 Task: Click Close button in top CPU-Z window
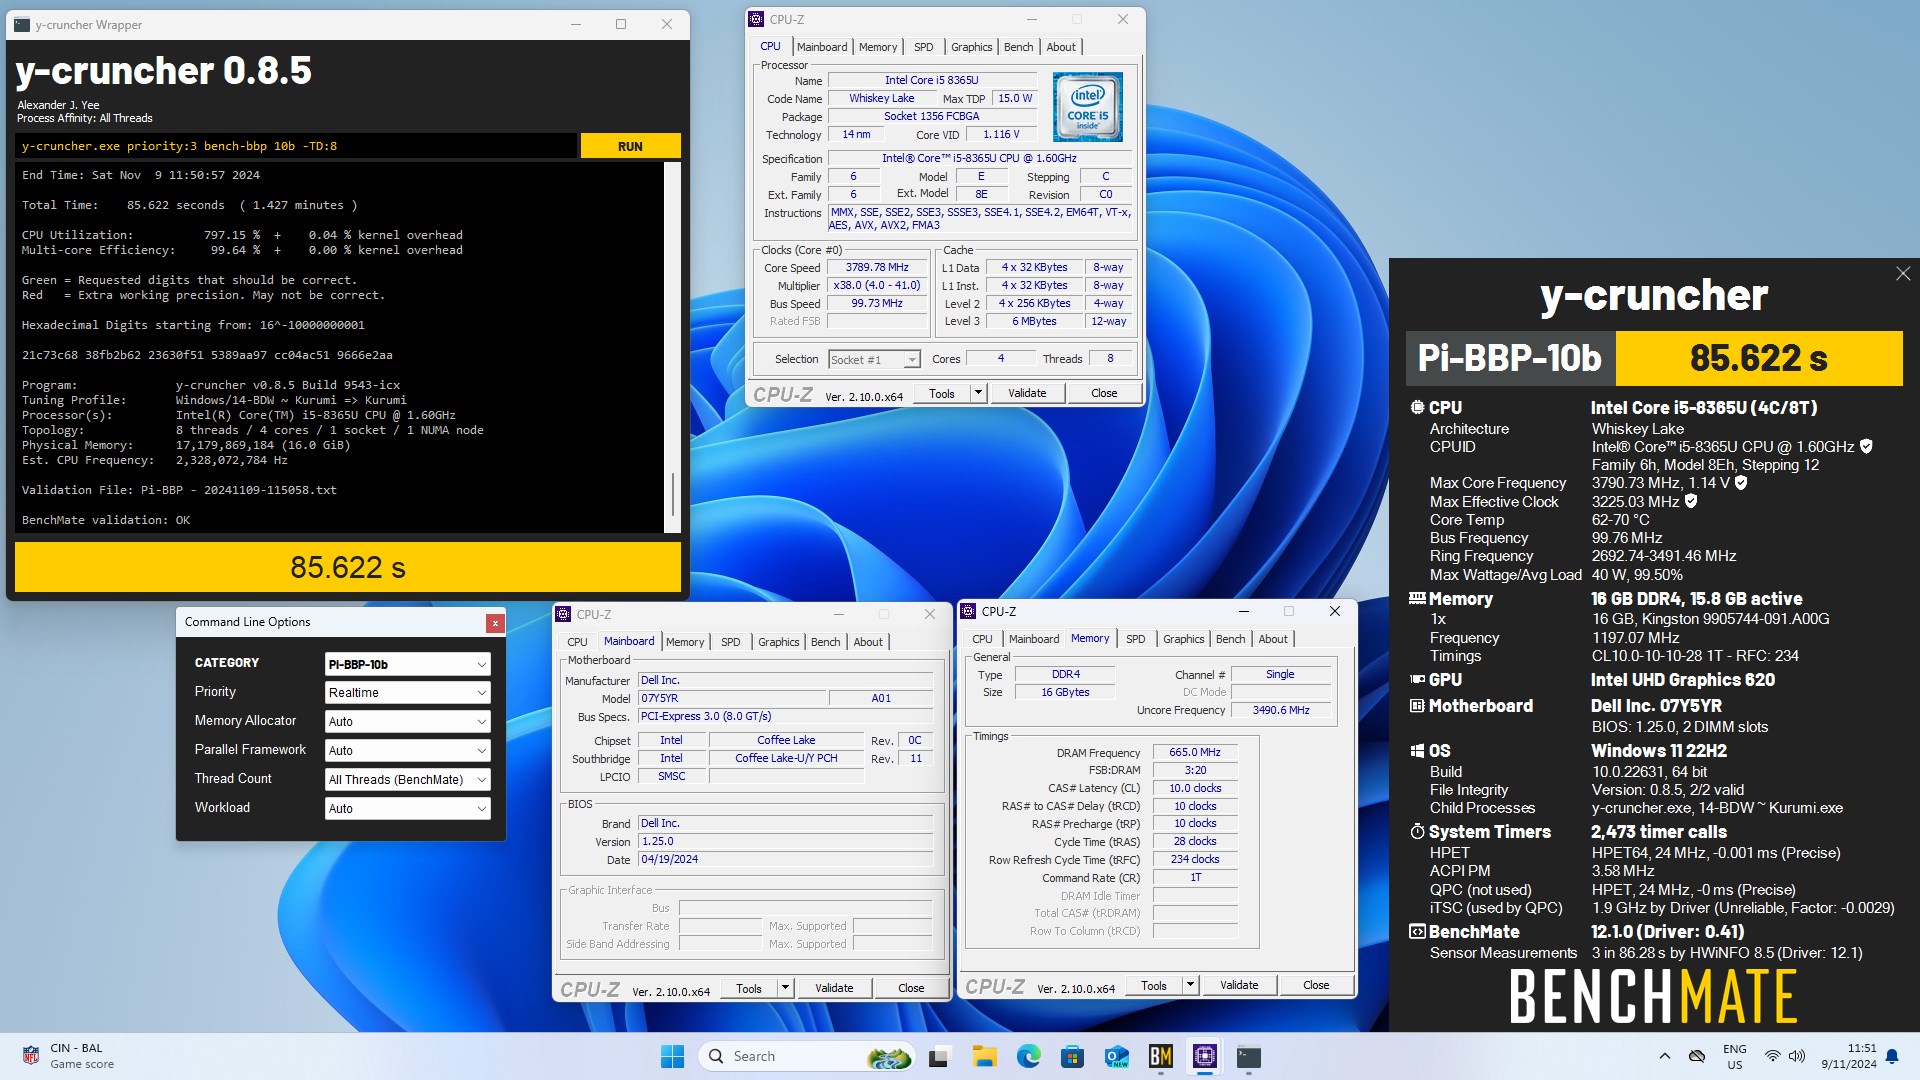(x=1104, y=394)
